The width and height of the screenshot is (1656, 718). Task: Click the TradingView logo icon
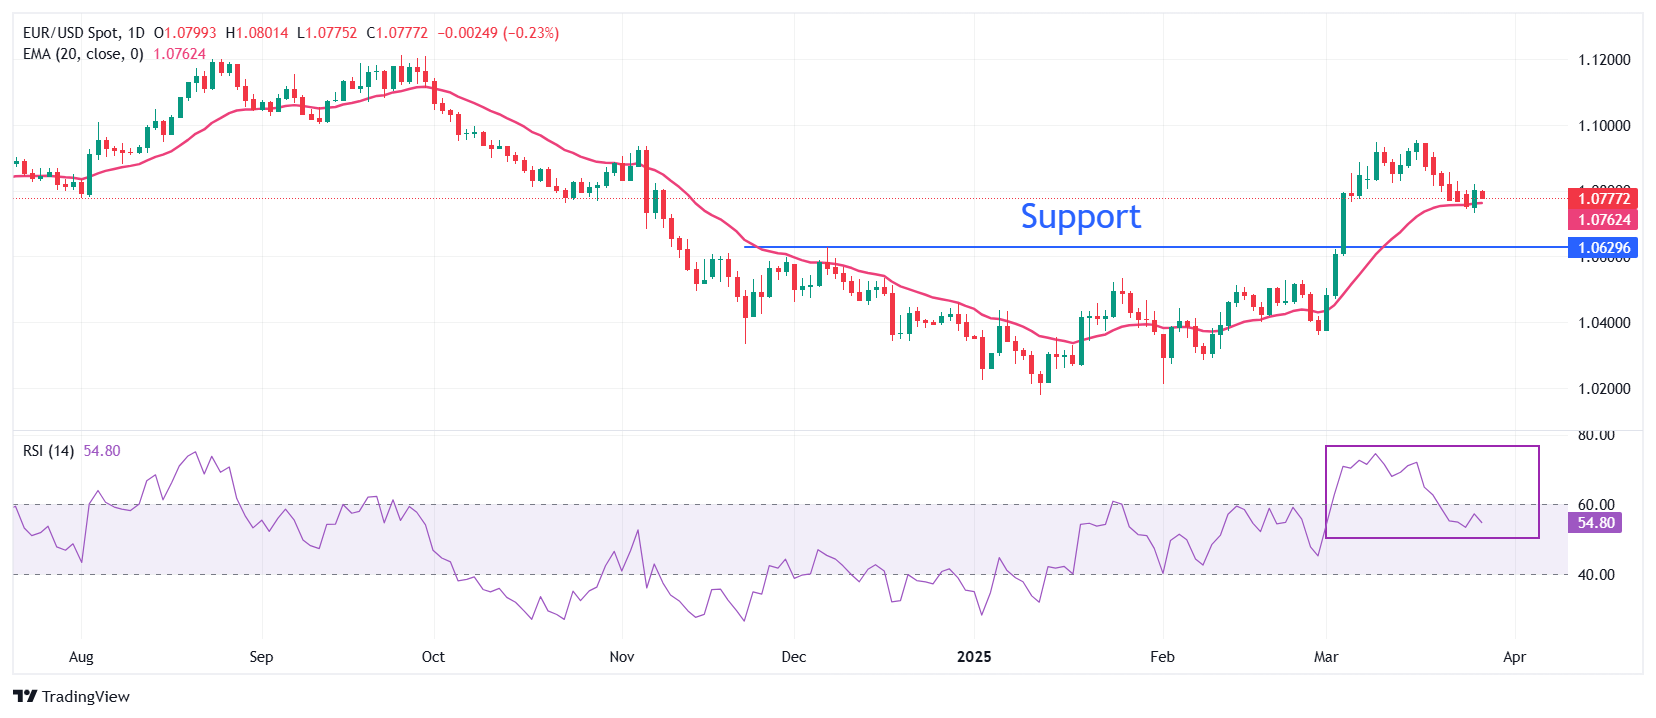25,697
